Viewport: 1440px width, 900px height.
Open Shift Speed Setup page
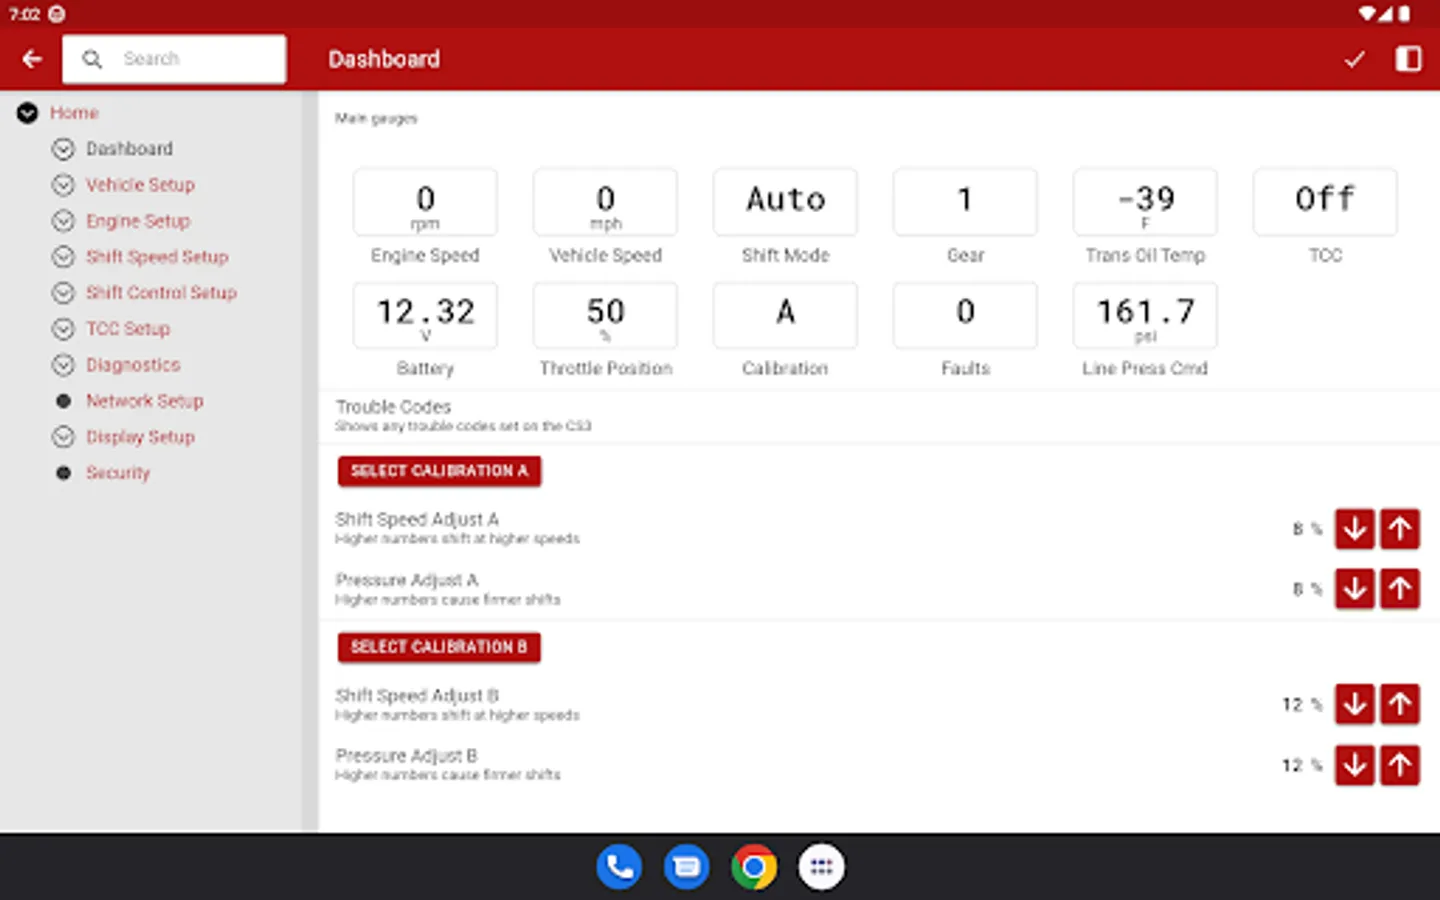pyautogui.click(x=157, y=257)
